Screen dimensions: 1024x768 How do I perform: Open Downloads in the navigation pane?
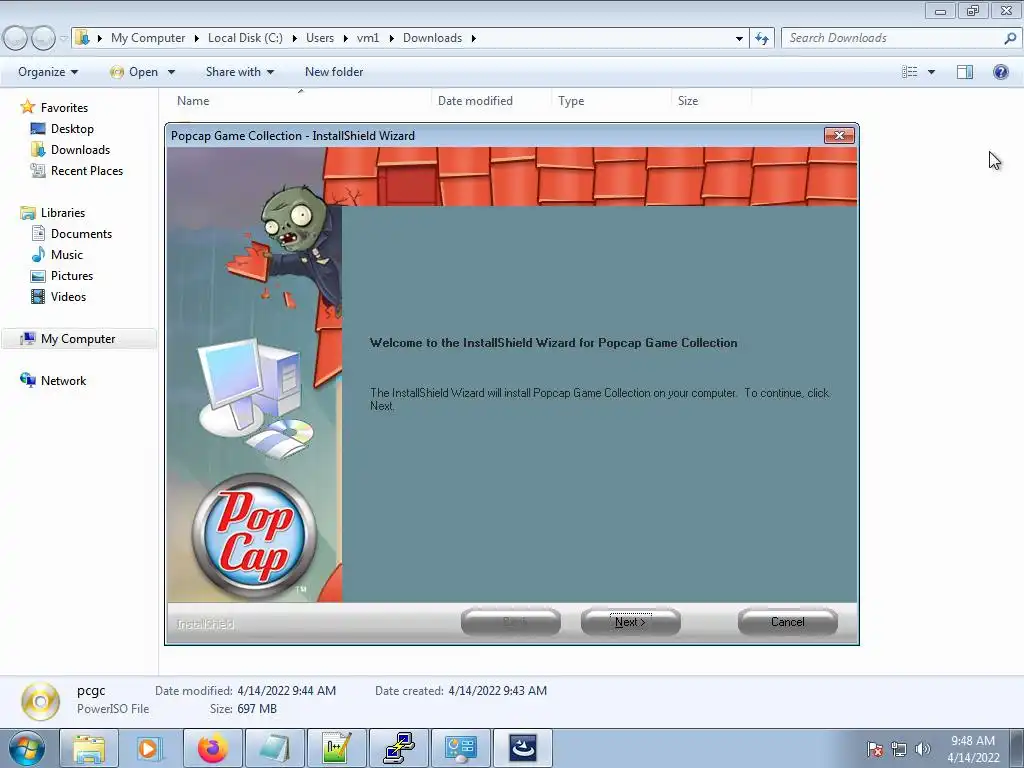point(80,150)
